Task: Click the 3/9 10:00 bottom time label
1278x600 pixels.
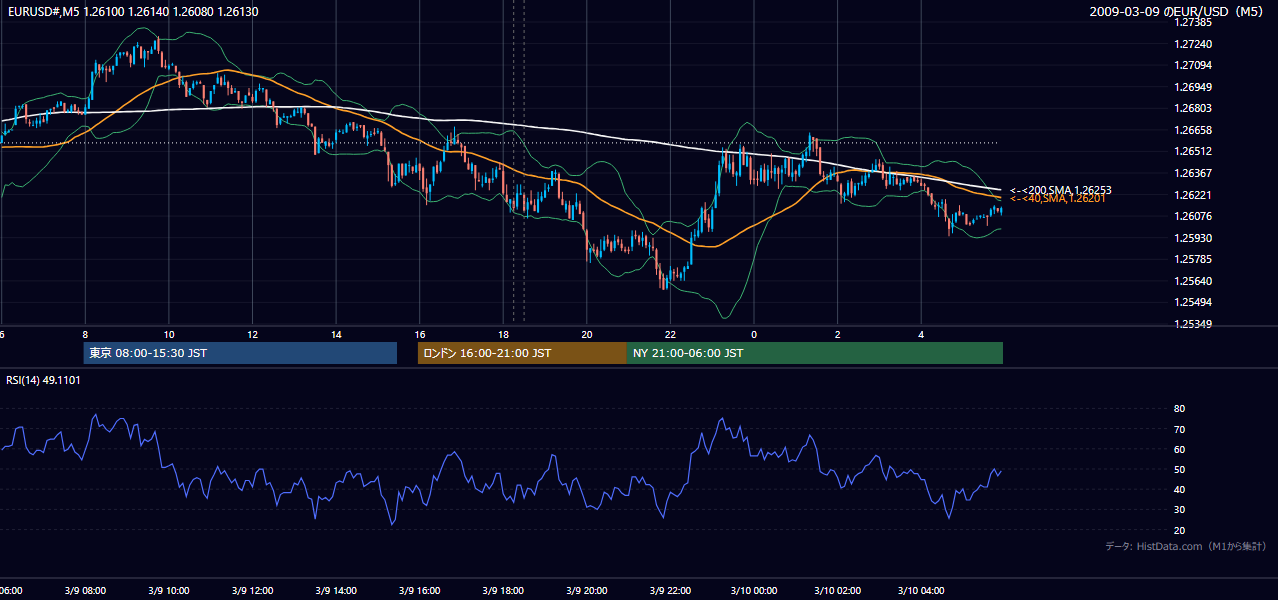Action: pyautogui.click(x=168, y=590)
